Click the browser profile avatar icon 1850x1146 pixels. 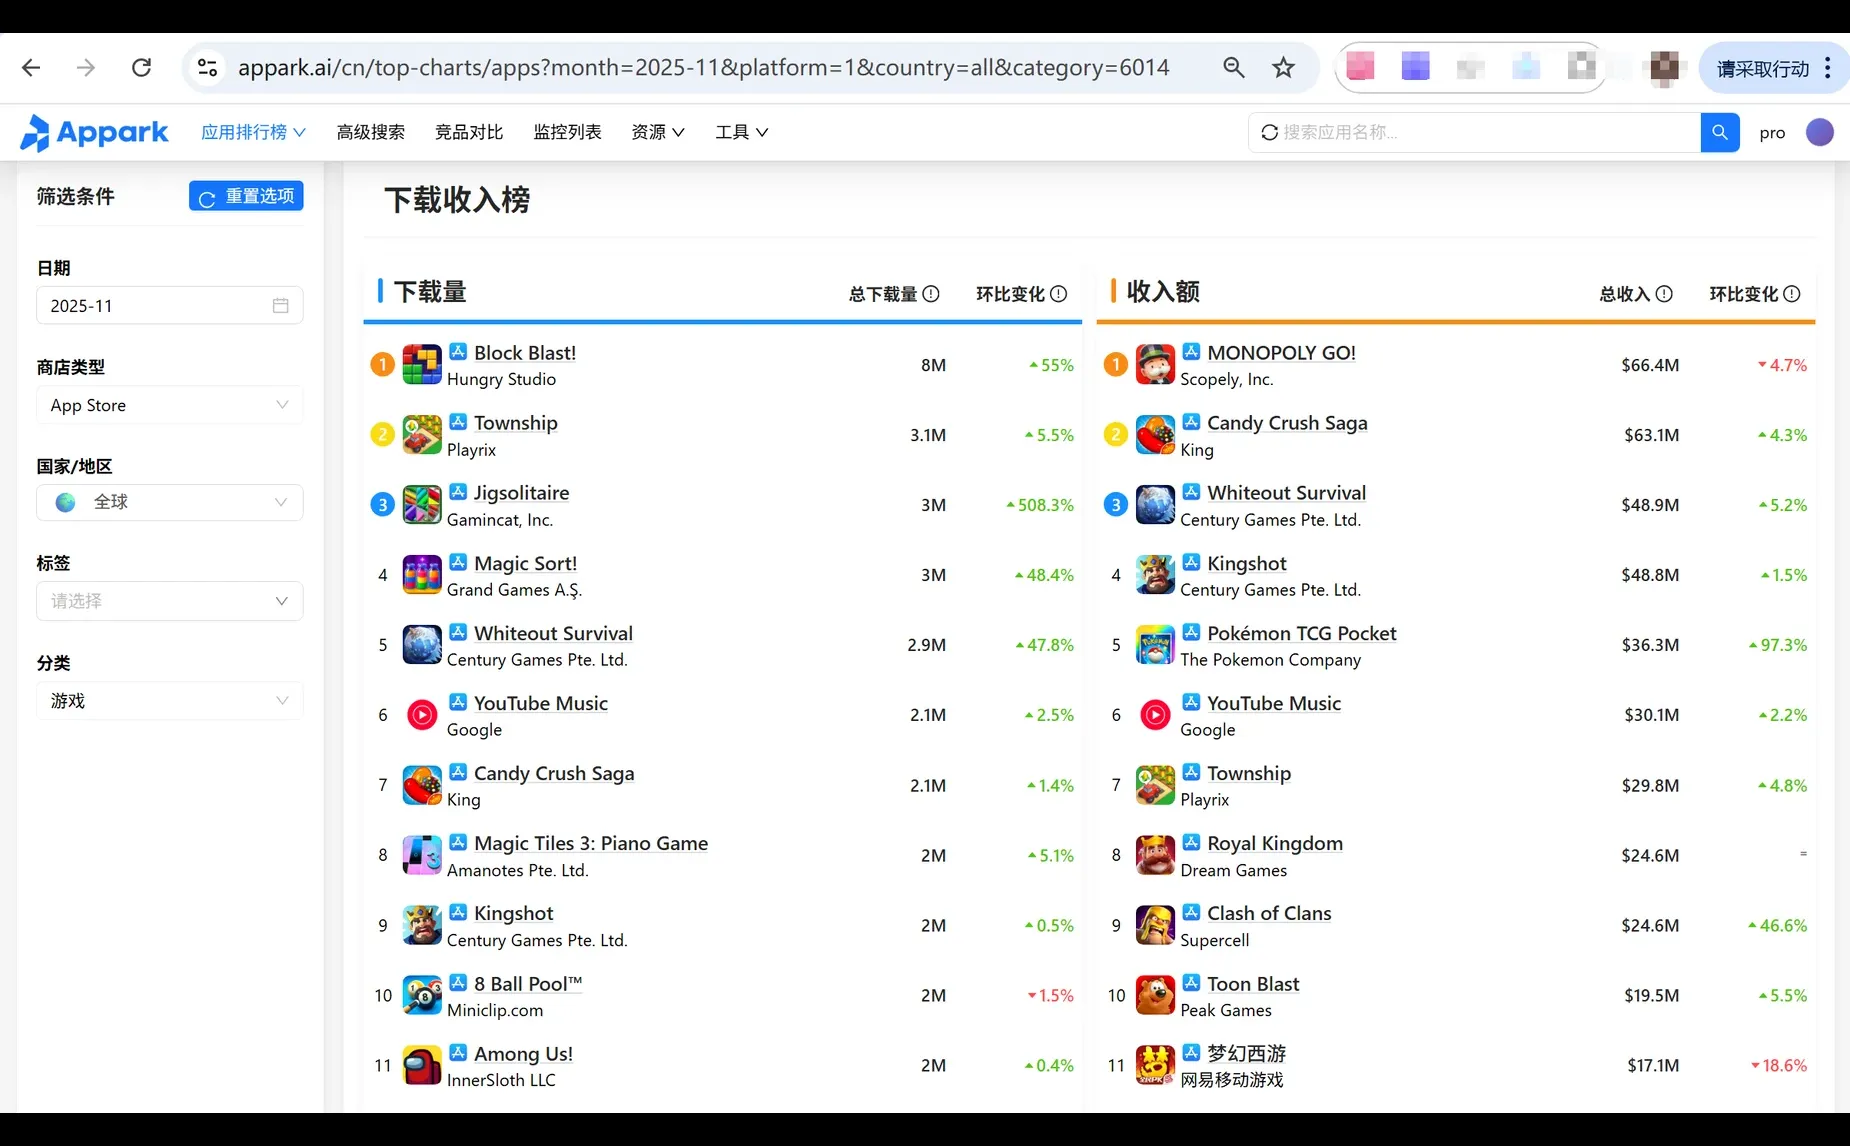[x=1664, y=67]
